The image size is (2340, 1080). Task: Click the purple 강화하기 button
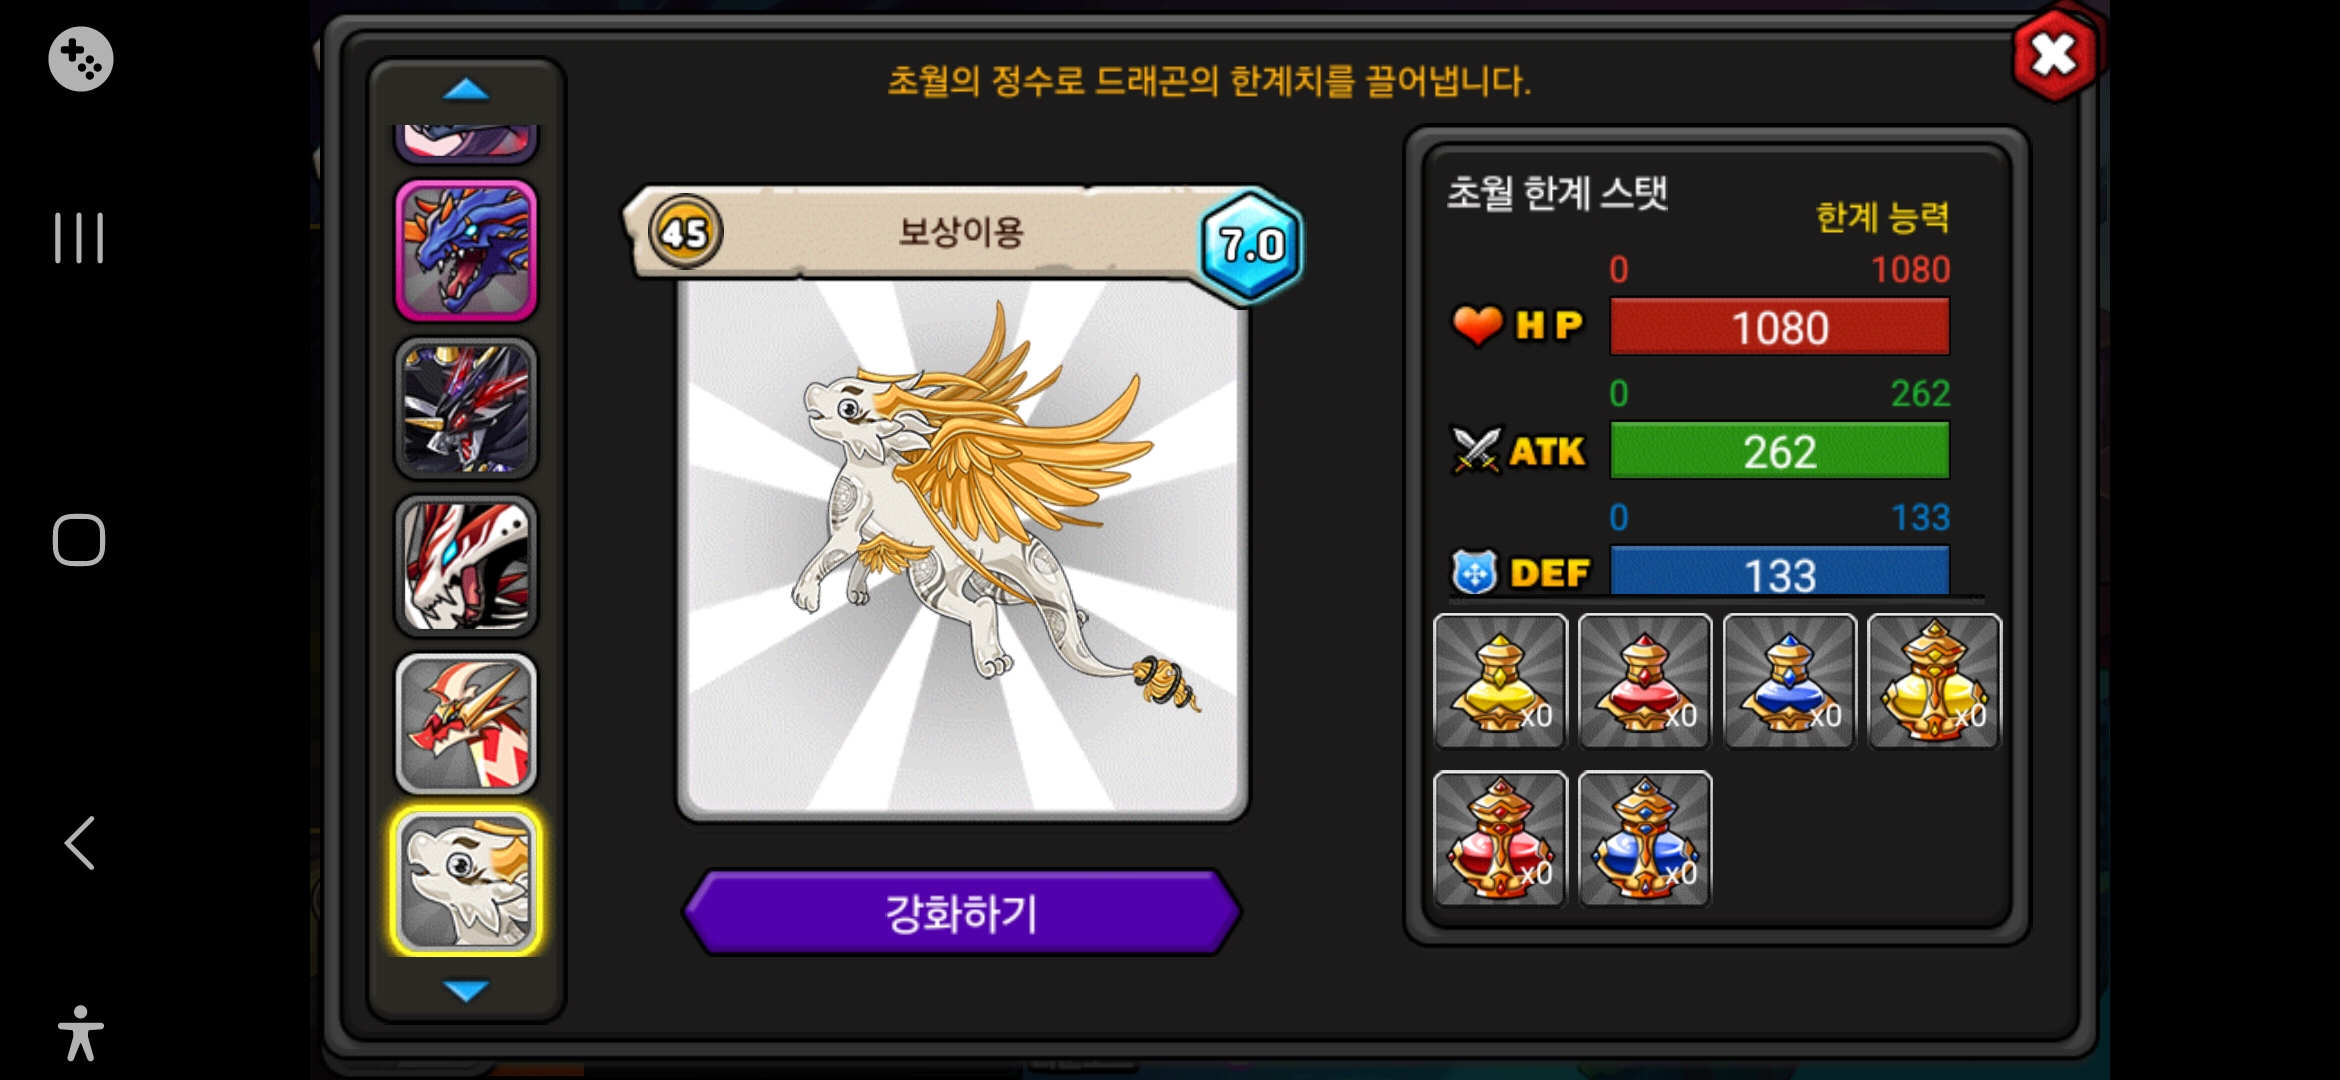(x=962, y=913)
